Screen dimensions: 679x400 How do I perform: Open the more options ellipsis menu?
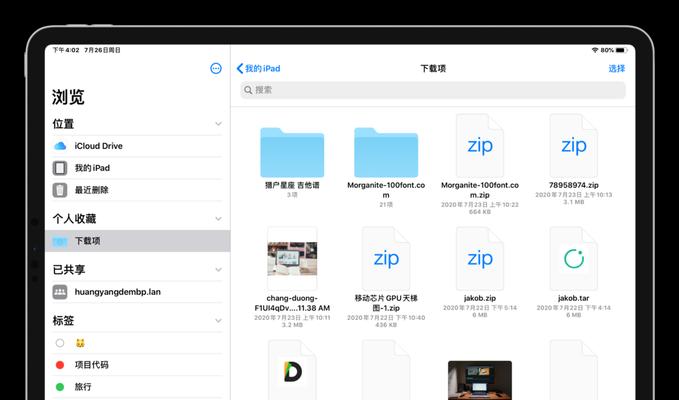(216, 68)
